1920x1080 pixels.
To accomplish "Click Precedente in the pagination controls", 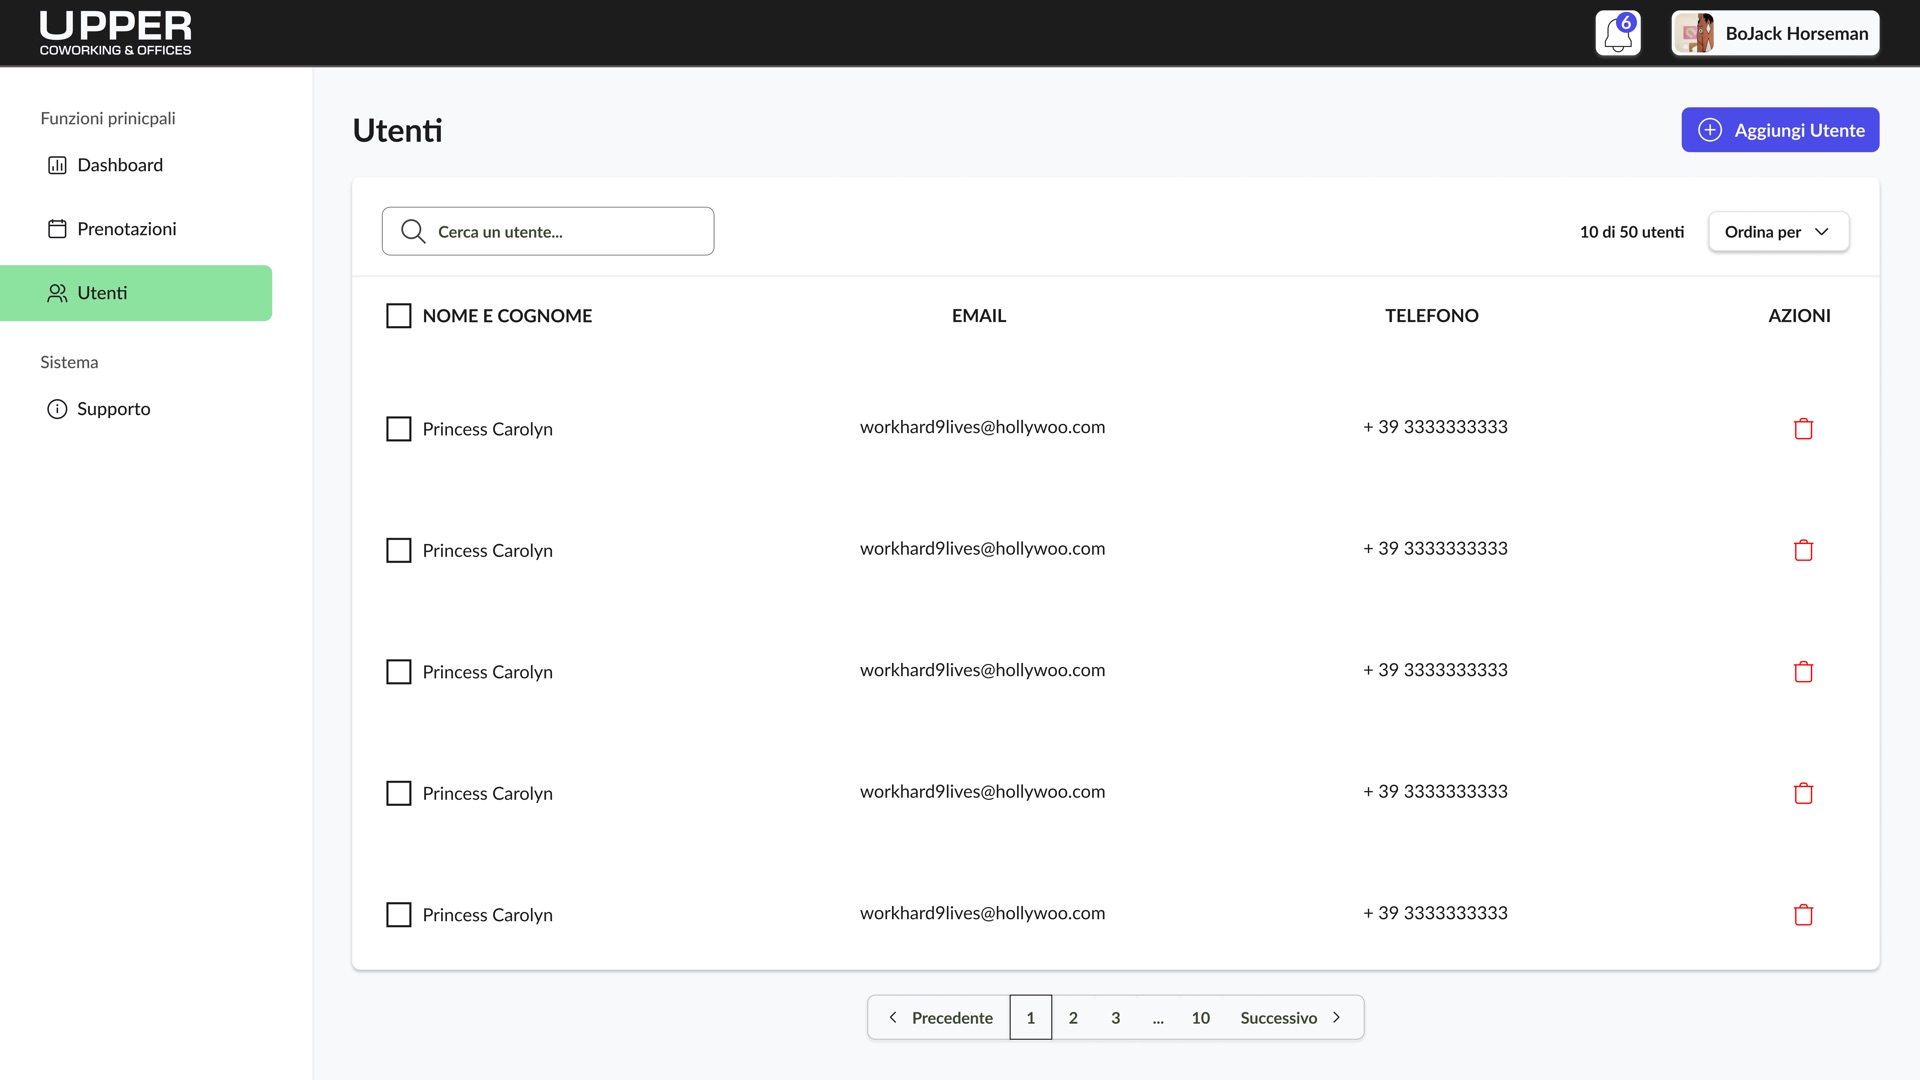I will (x=952, y=1017).
